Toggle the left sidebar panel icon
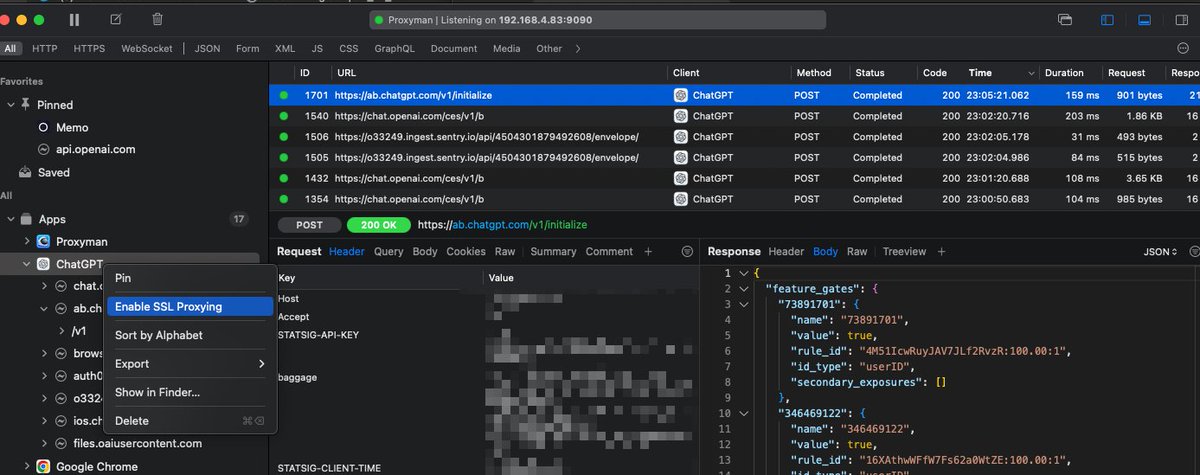 click(x=1107, y=19)
